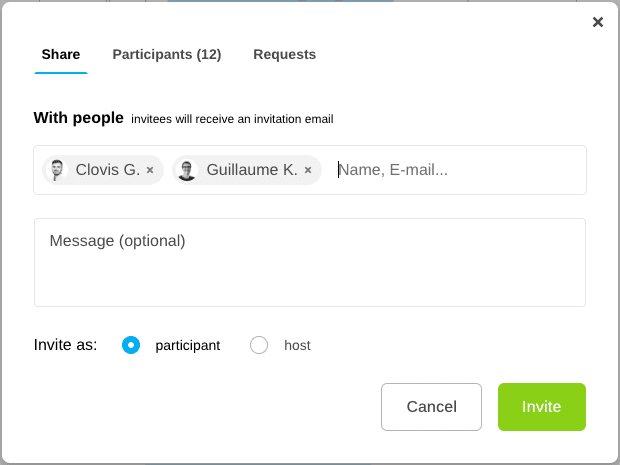Click the "Invite as:" label
Screen dimensions: 620x465
[66, 345]
